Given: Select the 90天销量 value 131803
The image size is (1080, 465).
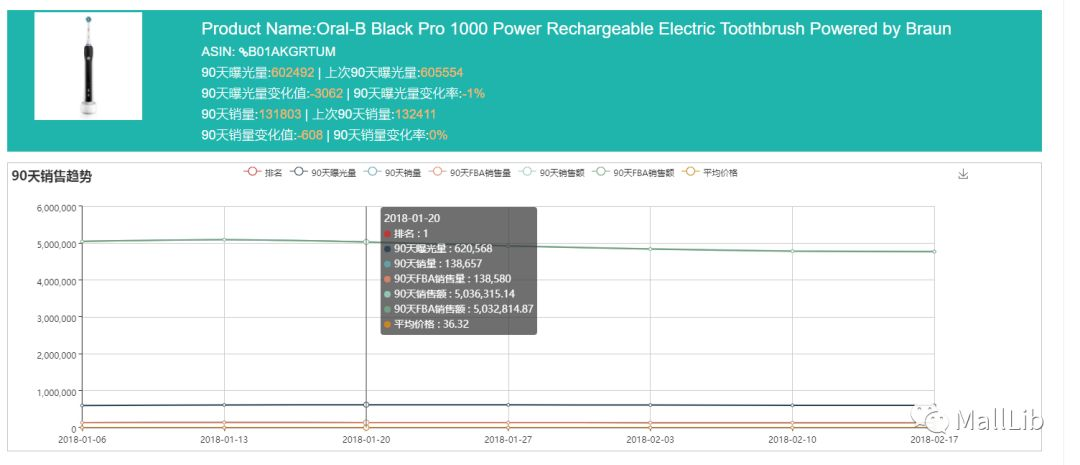Looking at the screenshot, I should 280,114.
